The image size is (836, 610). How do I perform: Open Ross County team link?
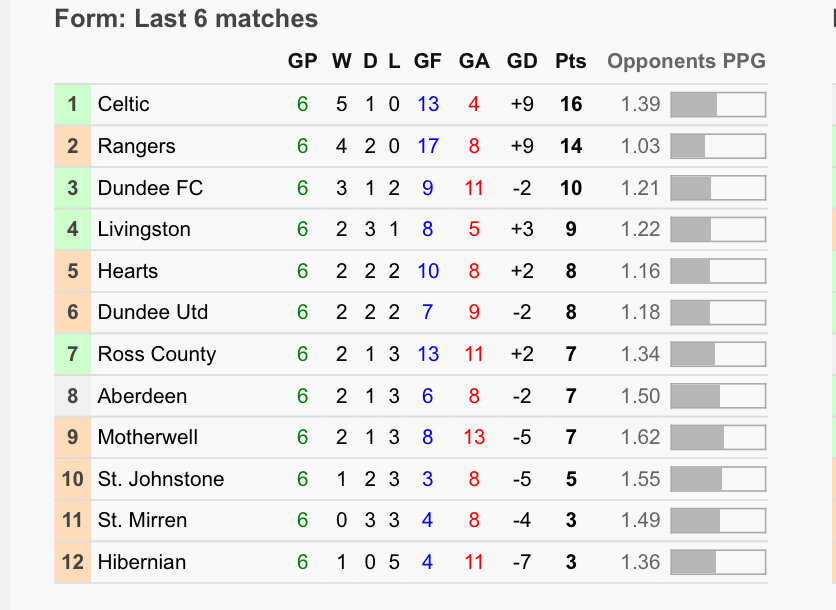(x=157, y=354)
